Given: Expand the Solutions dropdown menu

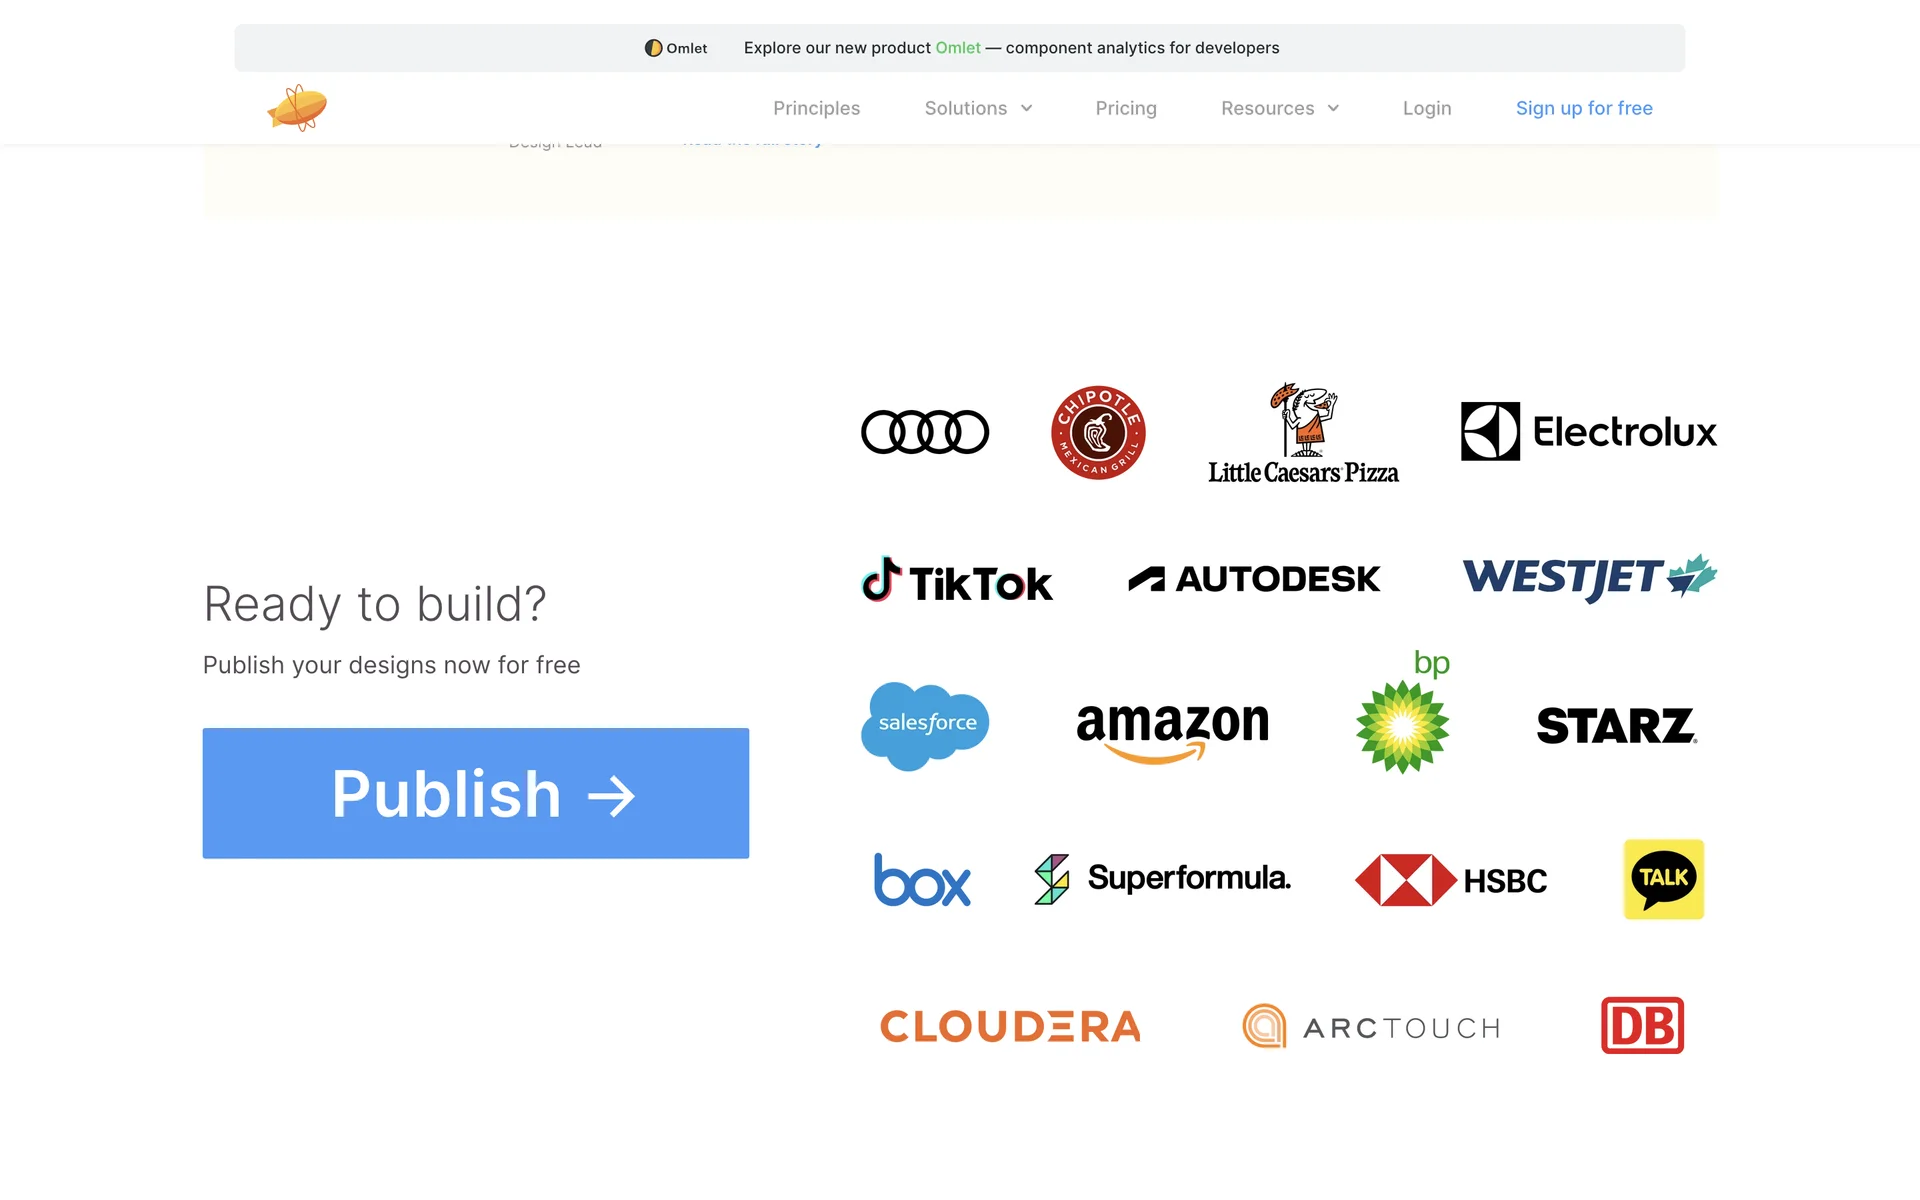Looking at the screenshot, I should point(977,108).
